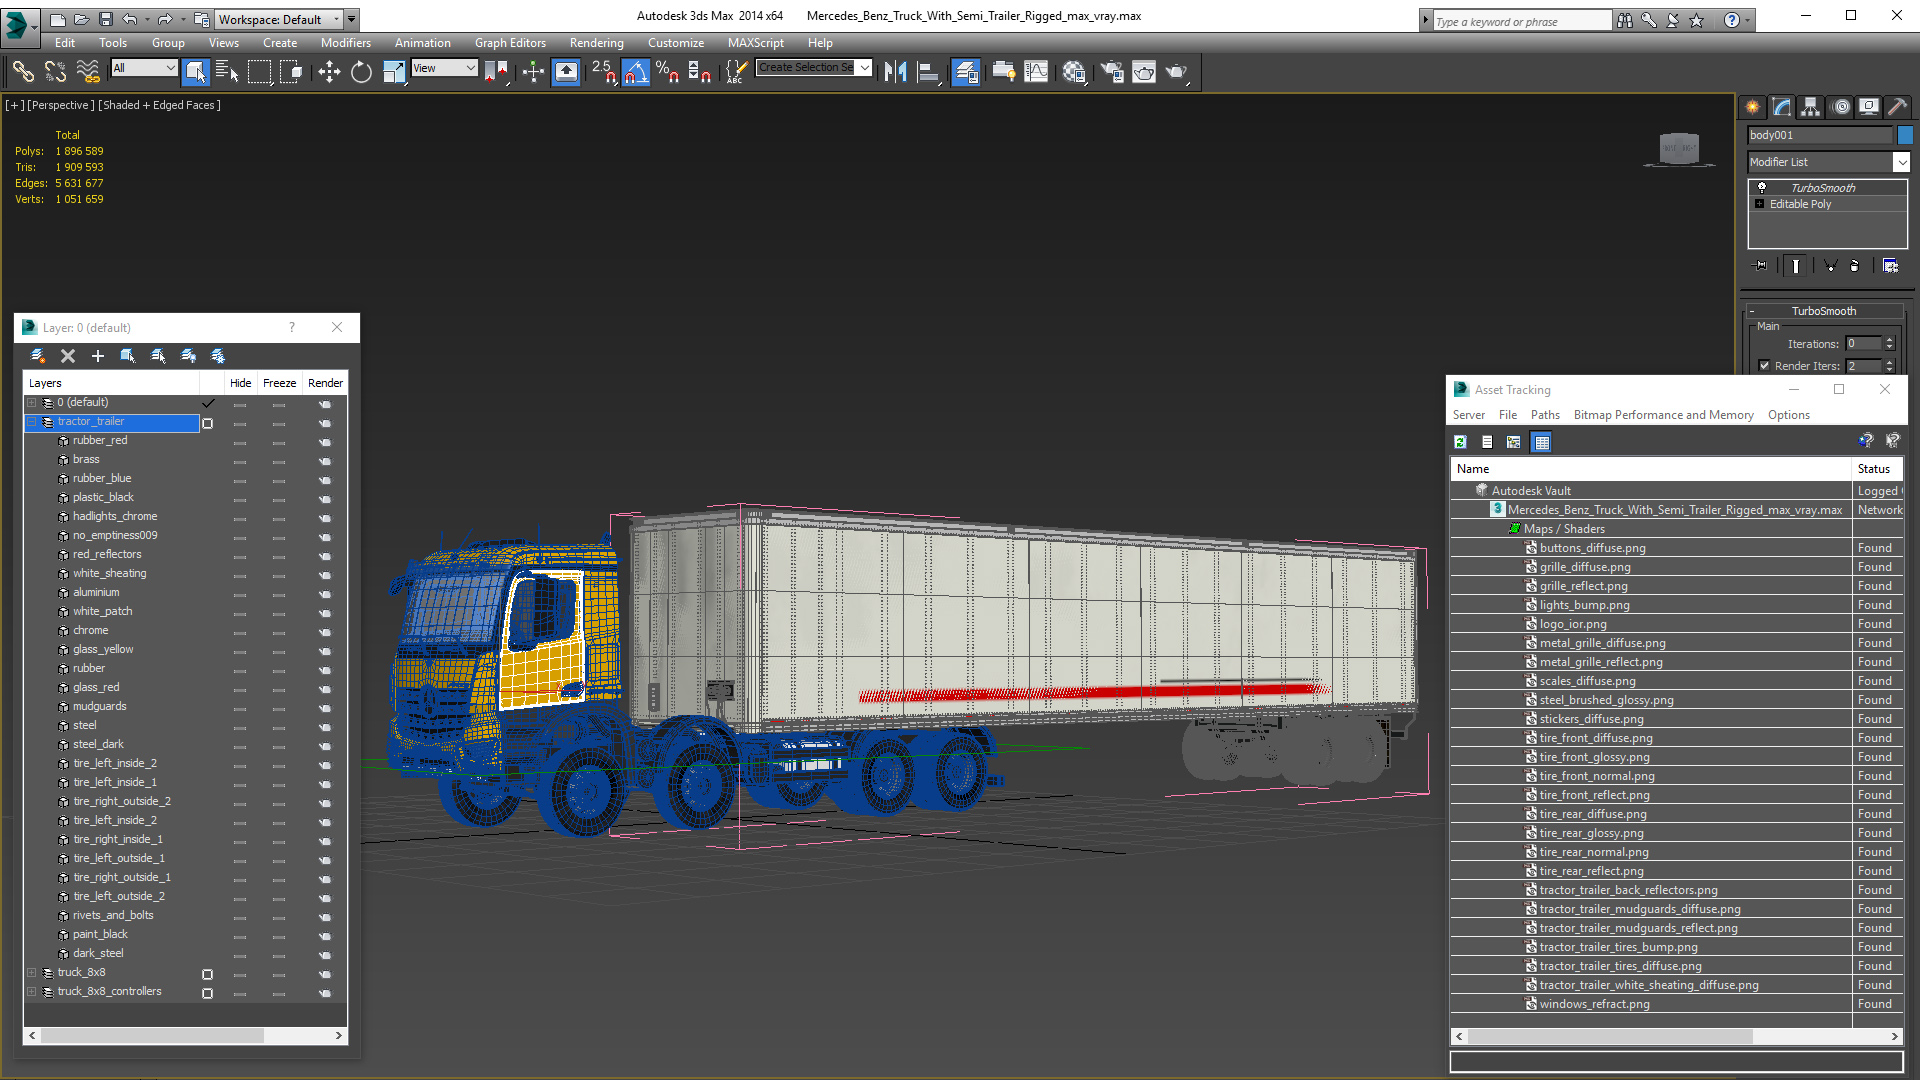Toggle truck_8x8 layer selection box
1920x1080 pixels.
coord(208,974)
